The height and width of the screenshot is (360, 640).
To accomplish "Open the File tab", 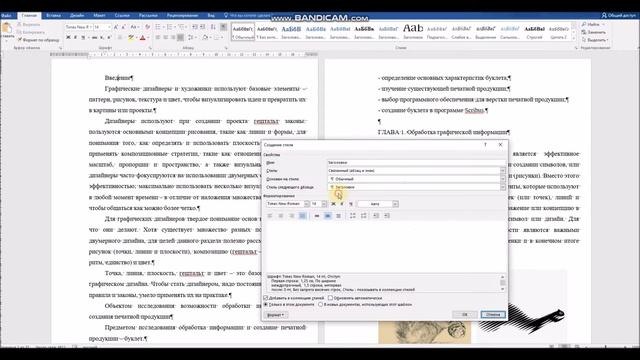I will click(x=6, y=16).
